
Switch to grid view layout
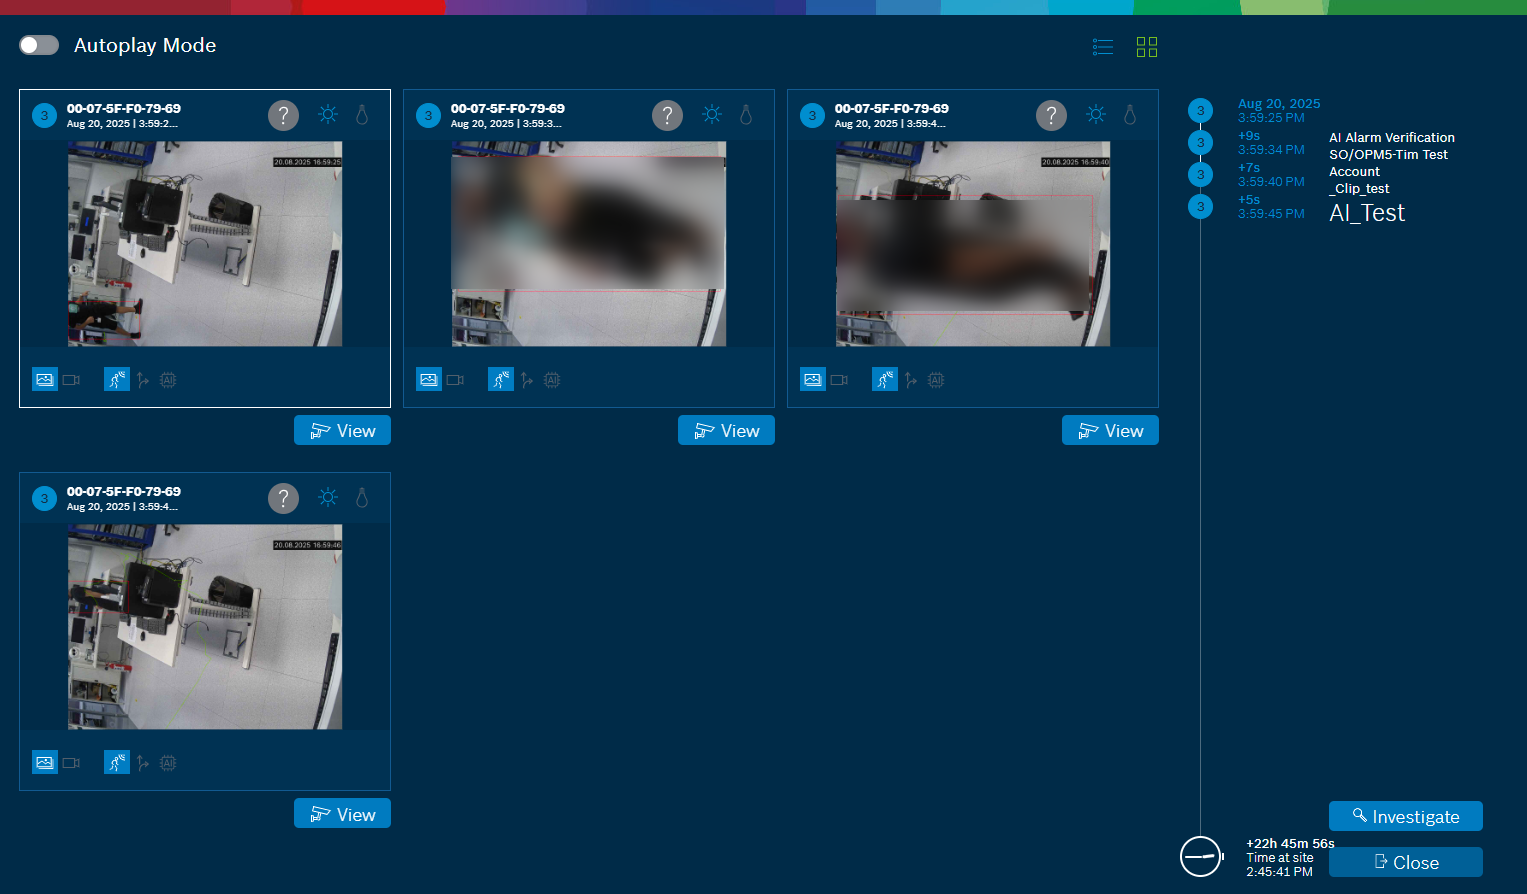pos(1146,47)
